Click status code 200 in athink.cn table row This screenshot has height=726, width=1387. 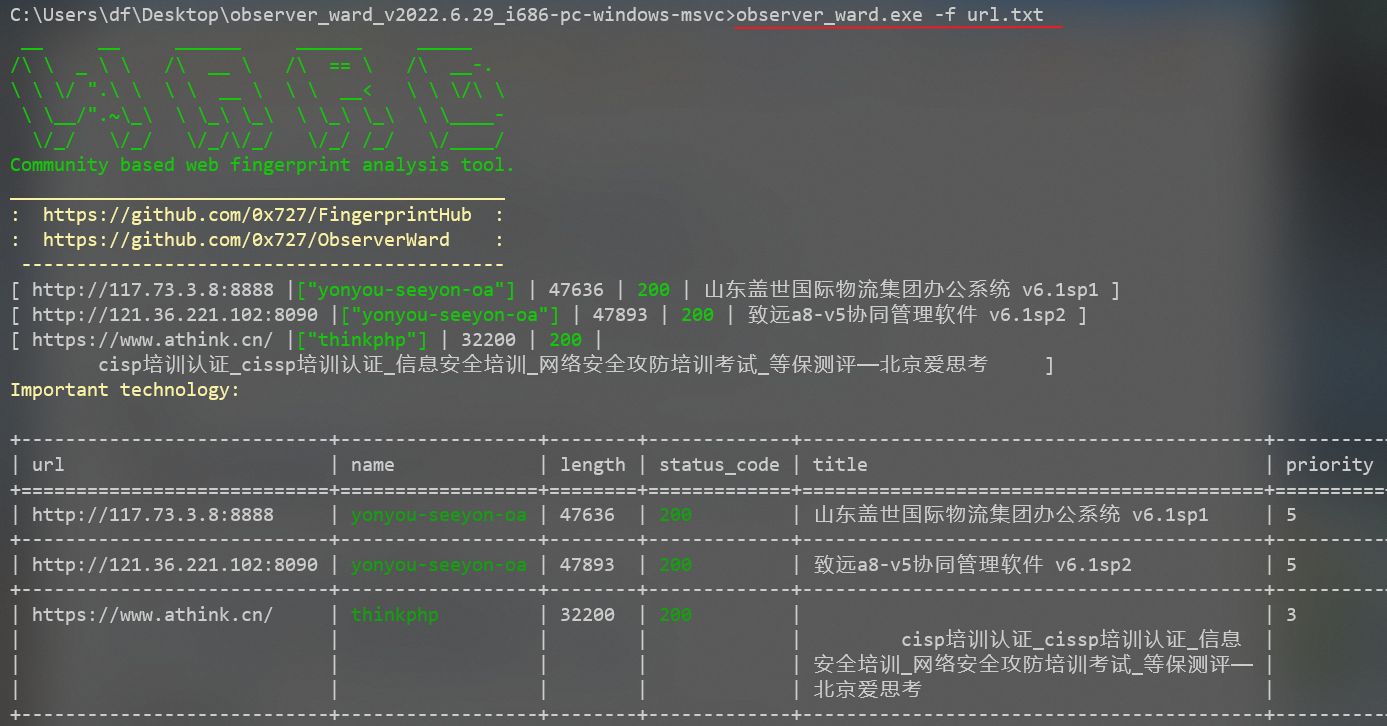(675, 615)
